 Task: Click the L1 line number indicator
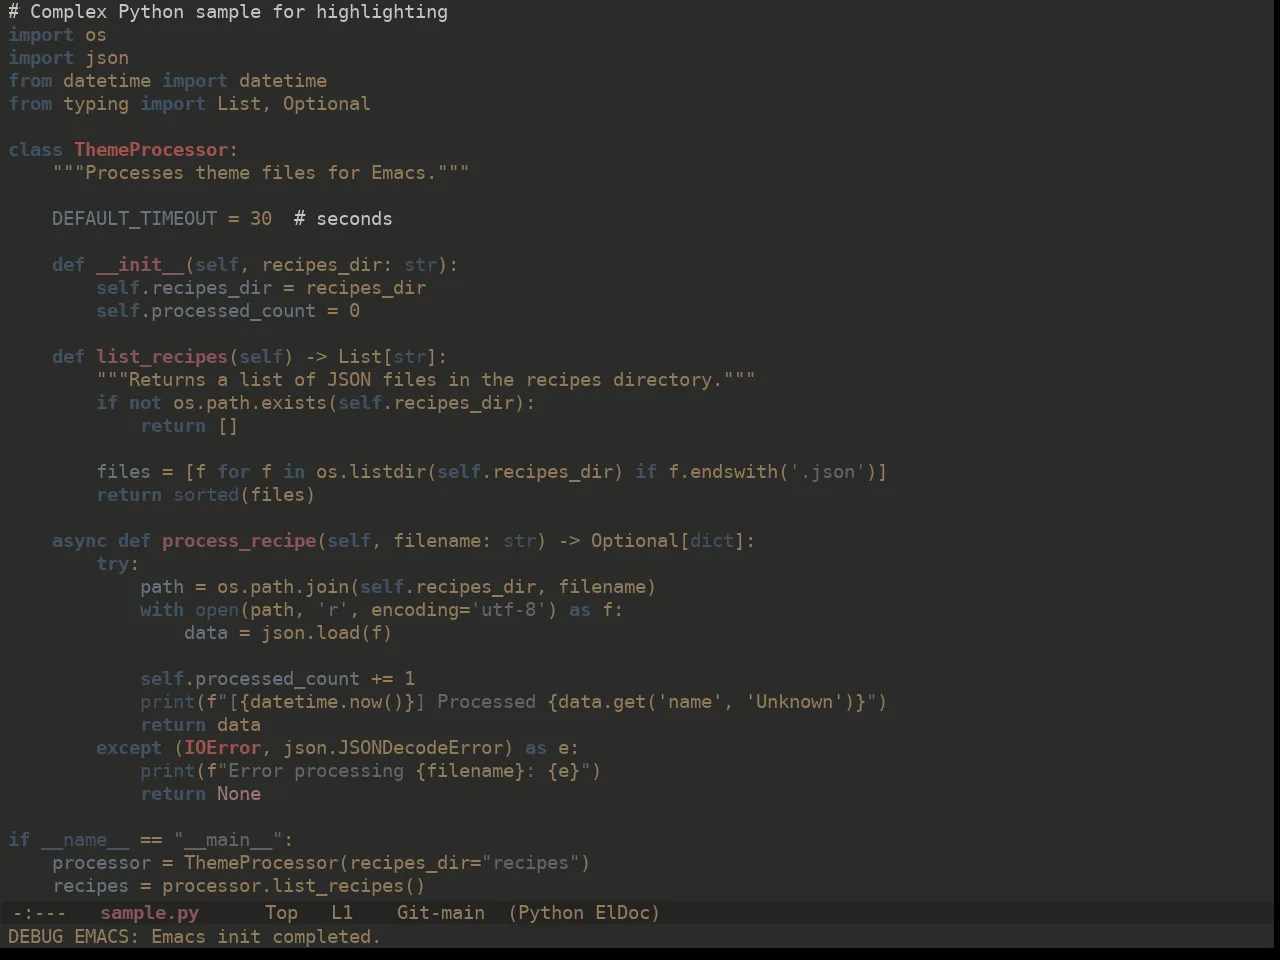tap(342, 913)
